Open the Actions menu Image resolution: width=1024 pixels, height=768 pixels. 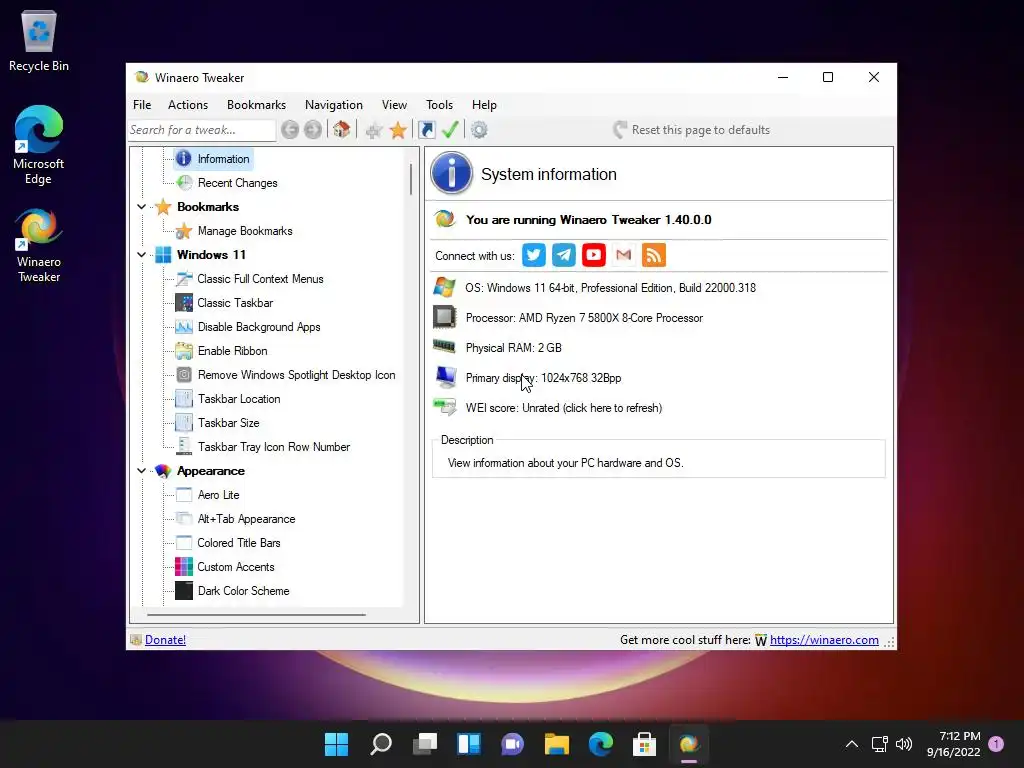[x=187, y=104]
